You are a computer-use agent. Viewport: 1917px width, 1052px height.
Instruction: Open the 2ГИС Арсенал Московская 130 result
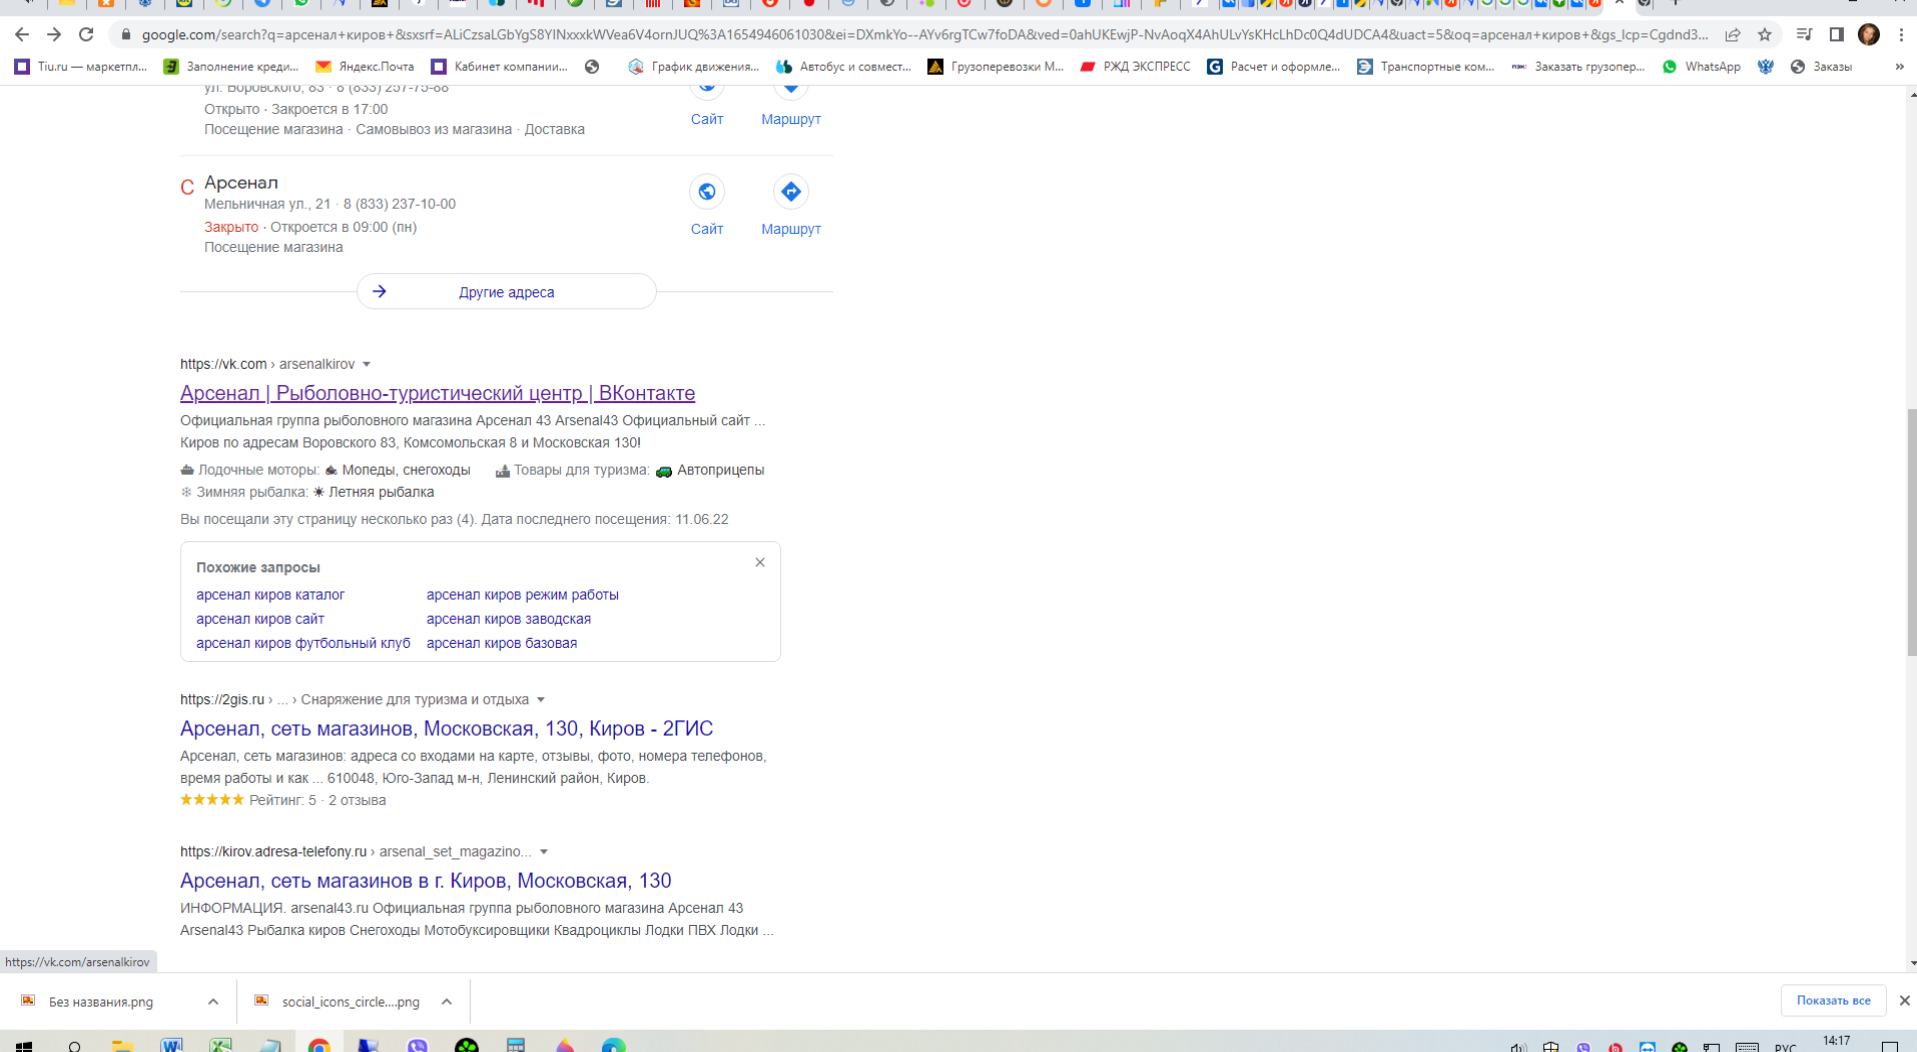(446, 728)
